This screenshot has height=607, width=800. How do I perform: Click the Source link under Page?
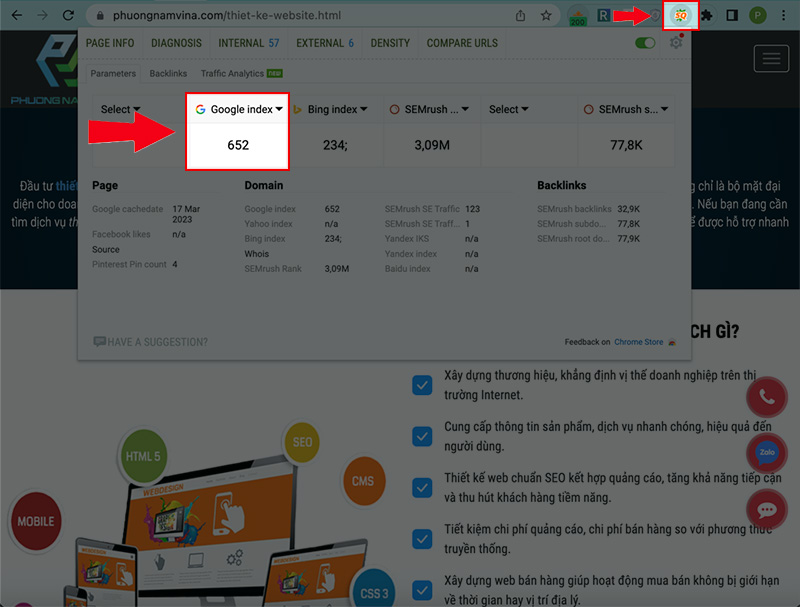[x=106, y=249]
